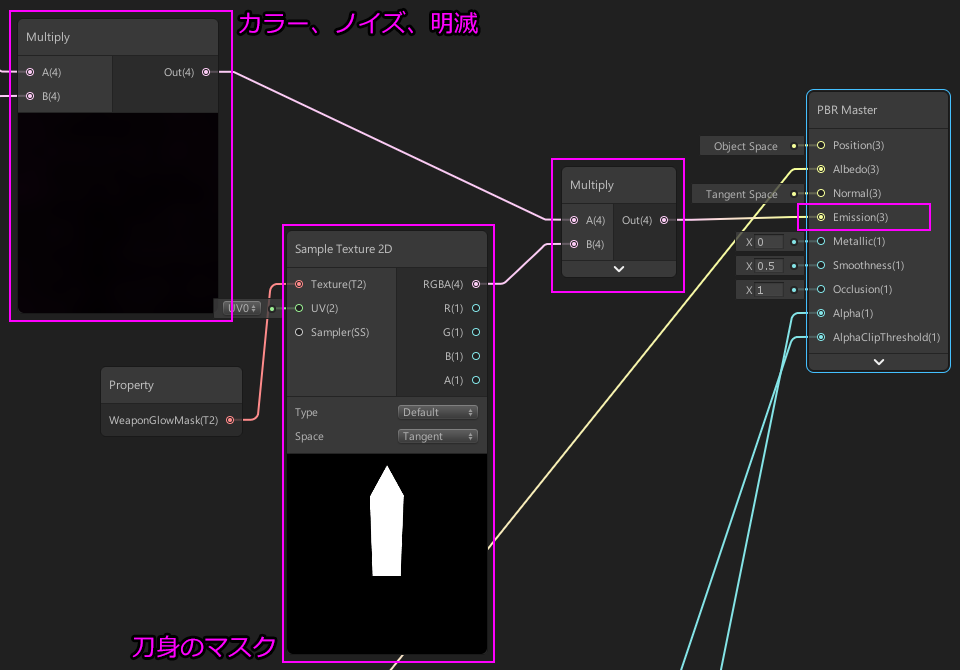Open the Space dropdown set to Tangent
This screenshot has height=670, width=960.
tap(438, 436)
